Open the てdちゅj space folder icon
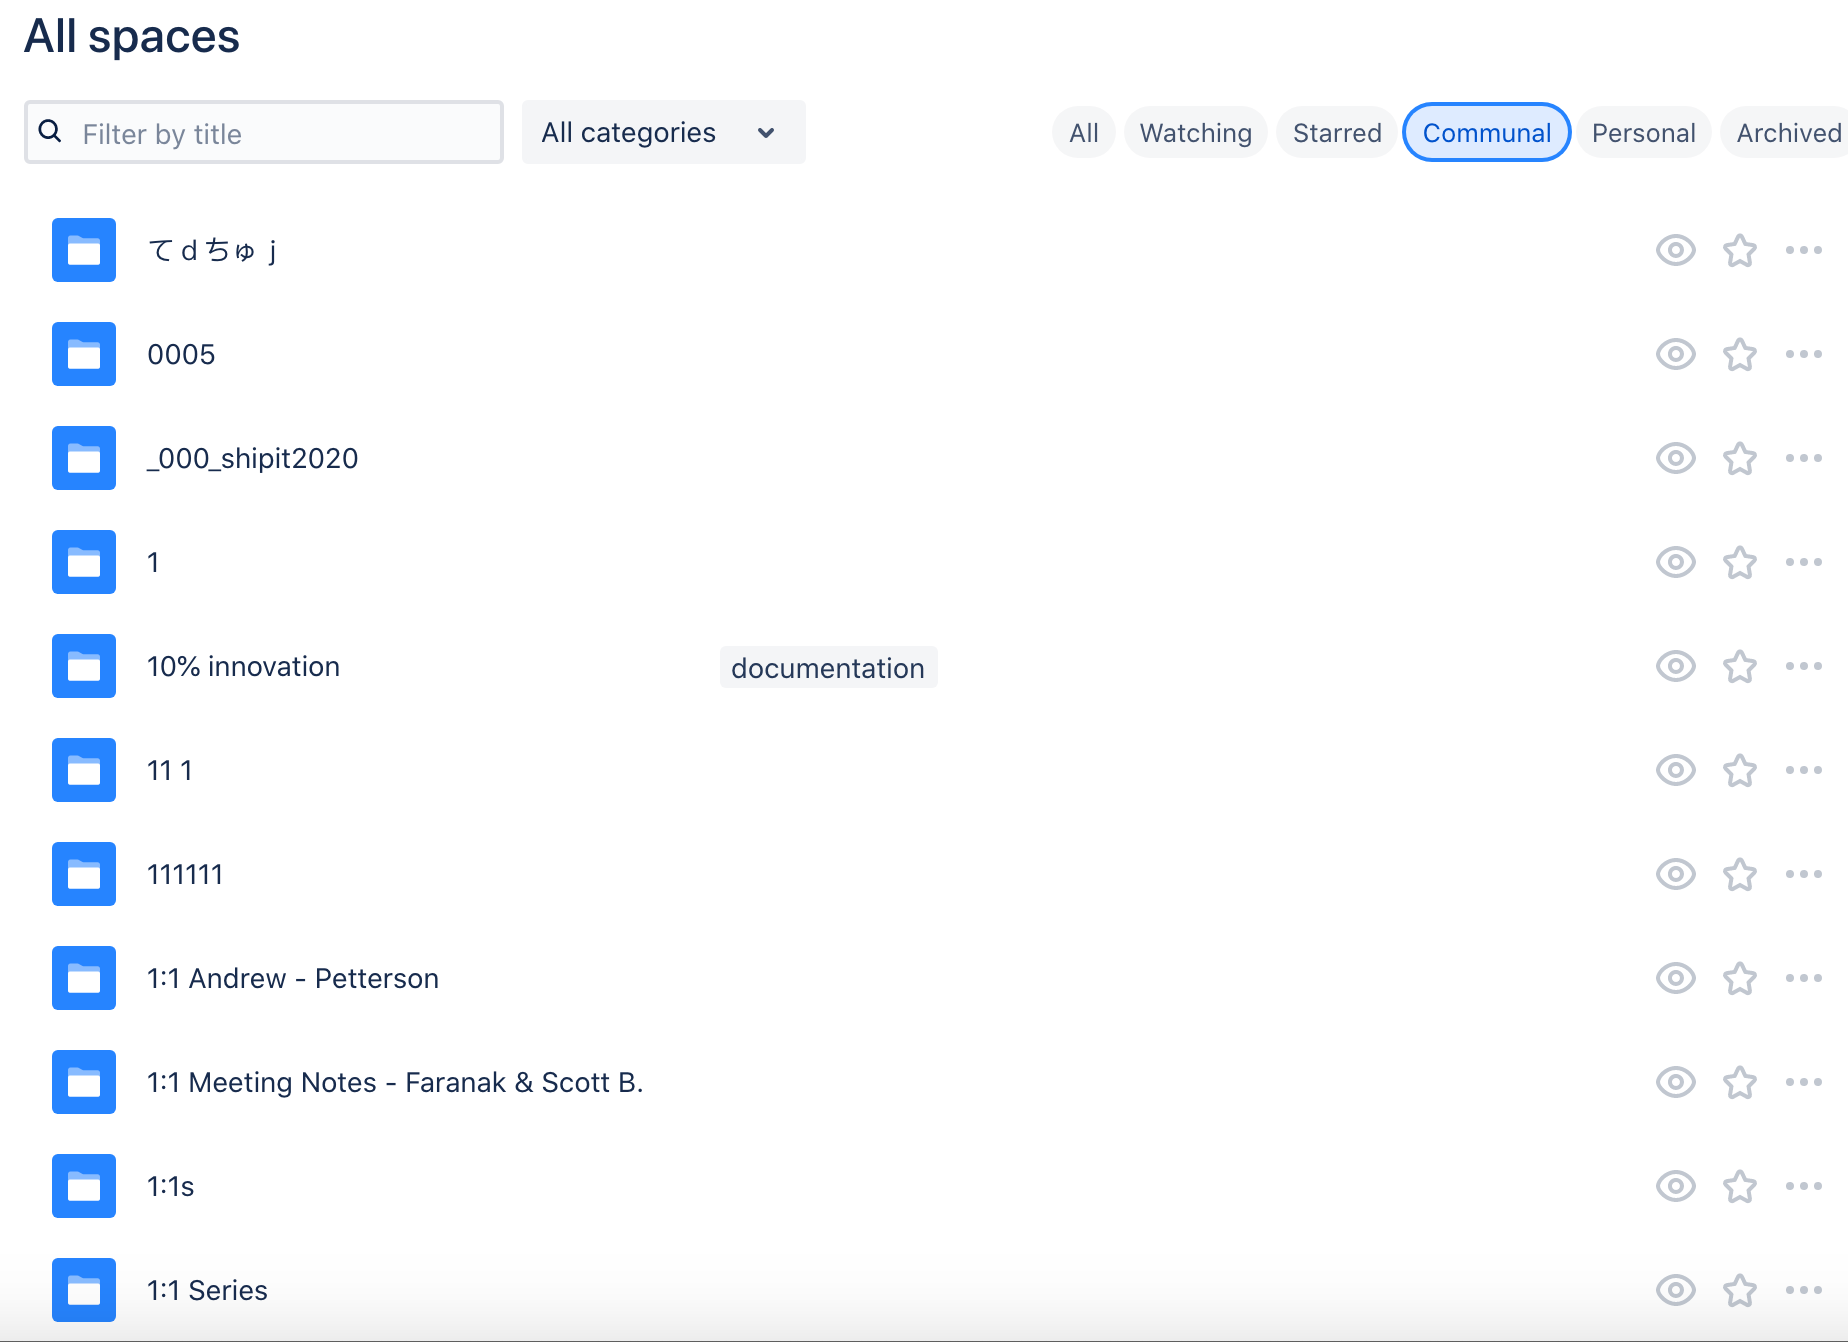1848x1342 pixels. 83,250
